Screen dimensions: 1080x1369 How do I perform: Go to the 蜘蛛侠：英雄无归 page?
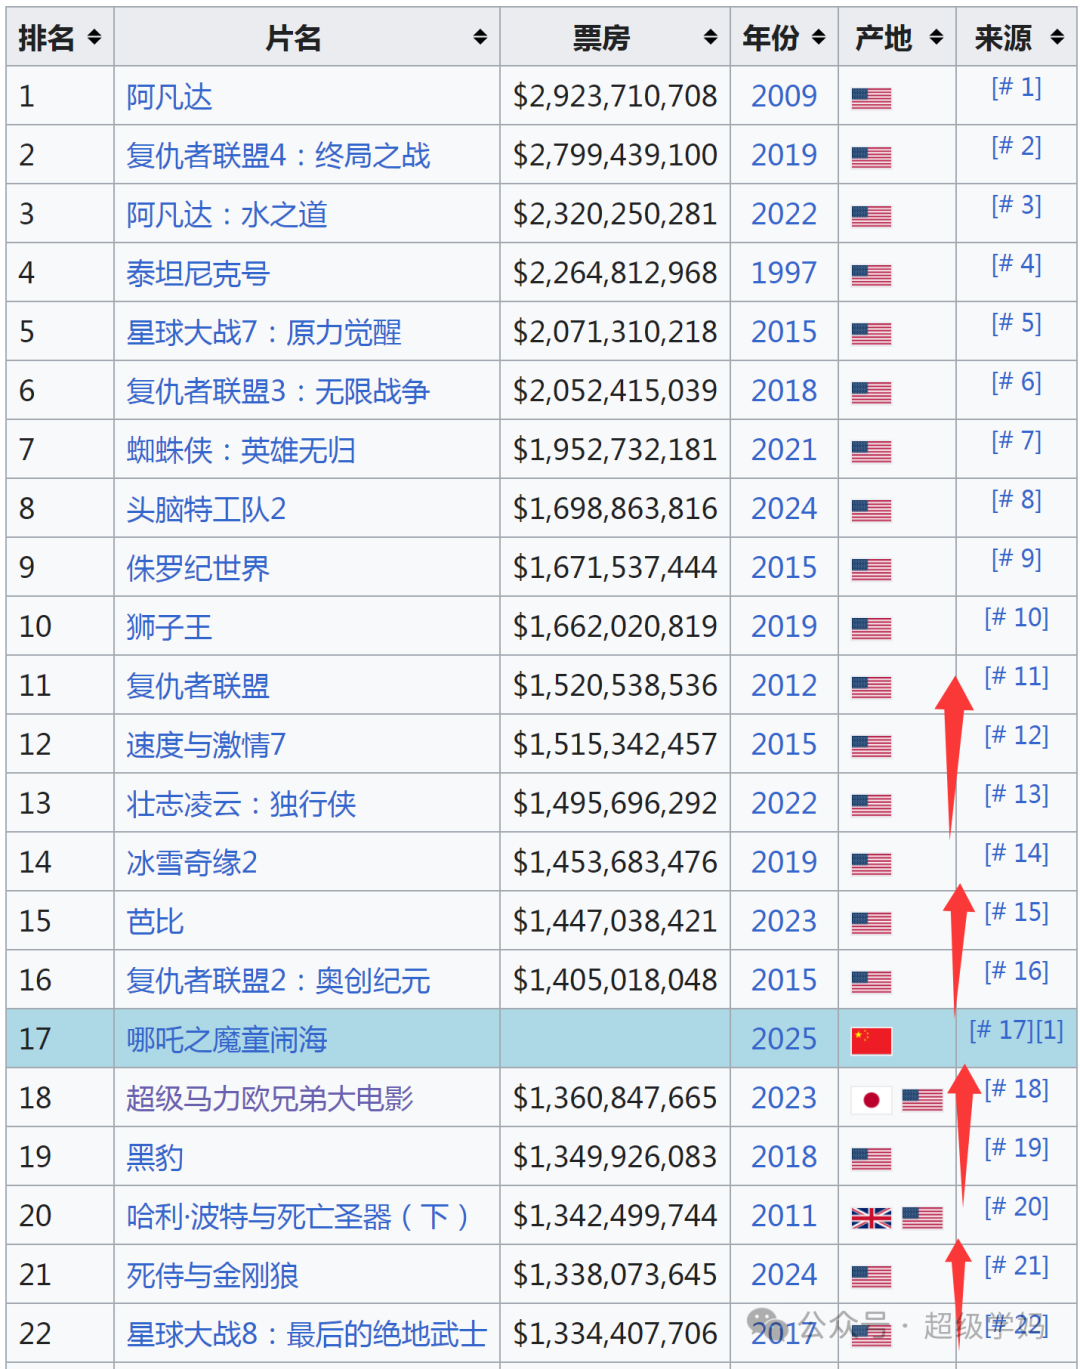coord(241,451)
